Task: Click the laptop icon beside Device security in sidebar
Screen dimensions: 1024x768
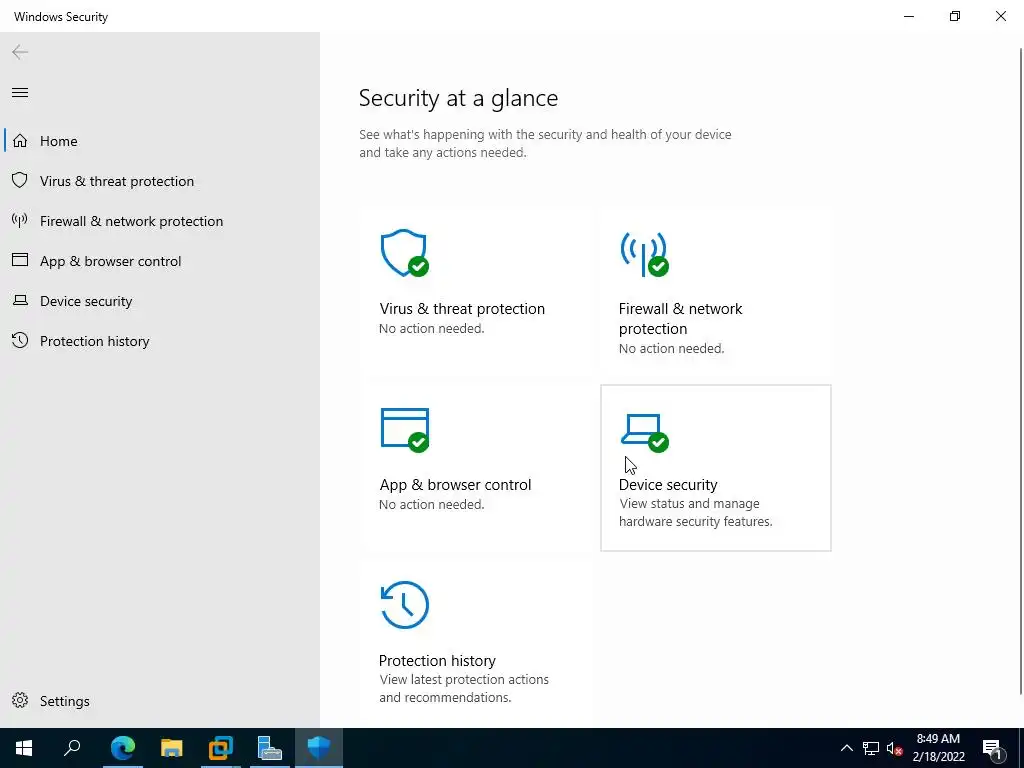Action: 20,300
